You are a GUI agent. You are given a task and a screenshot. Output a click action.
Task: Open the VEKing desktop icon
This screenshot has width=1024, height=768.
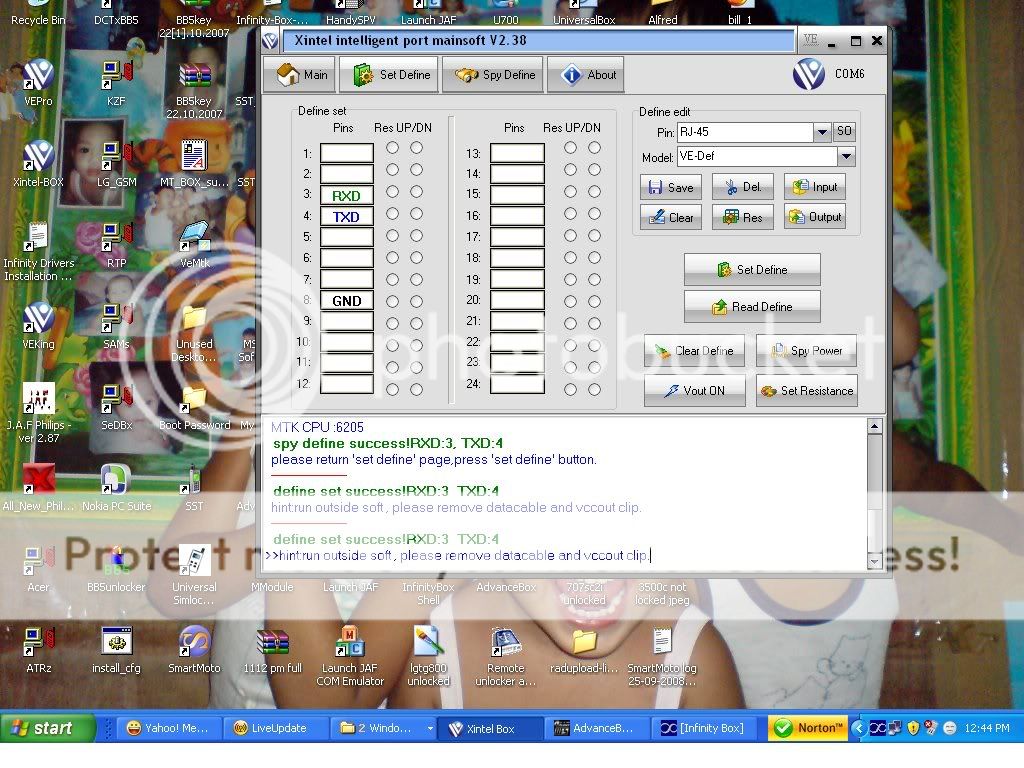click(38, 318)
